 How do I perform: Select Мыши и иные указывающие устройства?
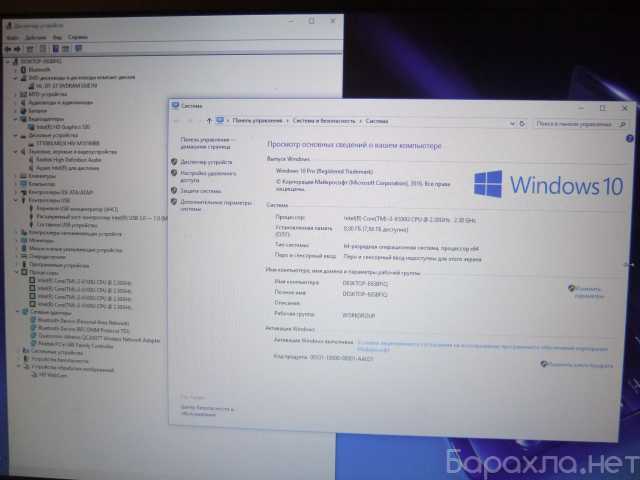[75, 249]
